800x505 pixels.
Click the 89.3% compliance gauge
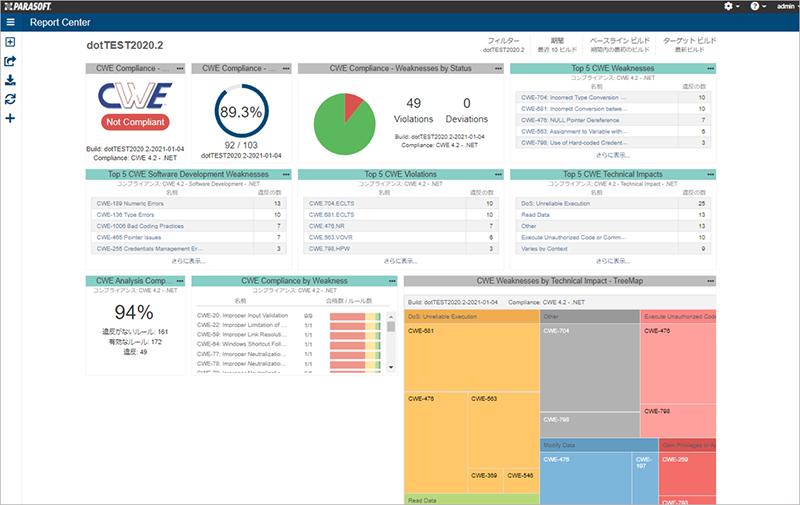point(241,111)
